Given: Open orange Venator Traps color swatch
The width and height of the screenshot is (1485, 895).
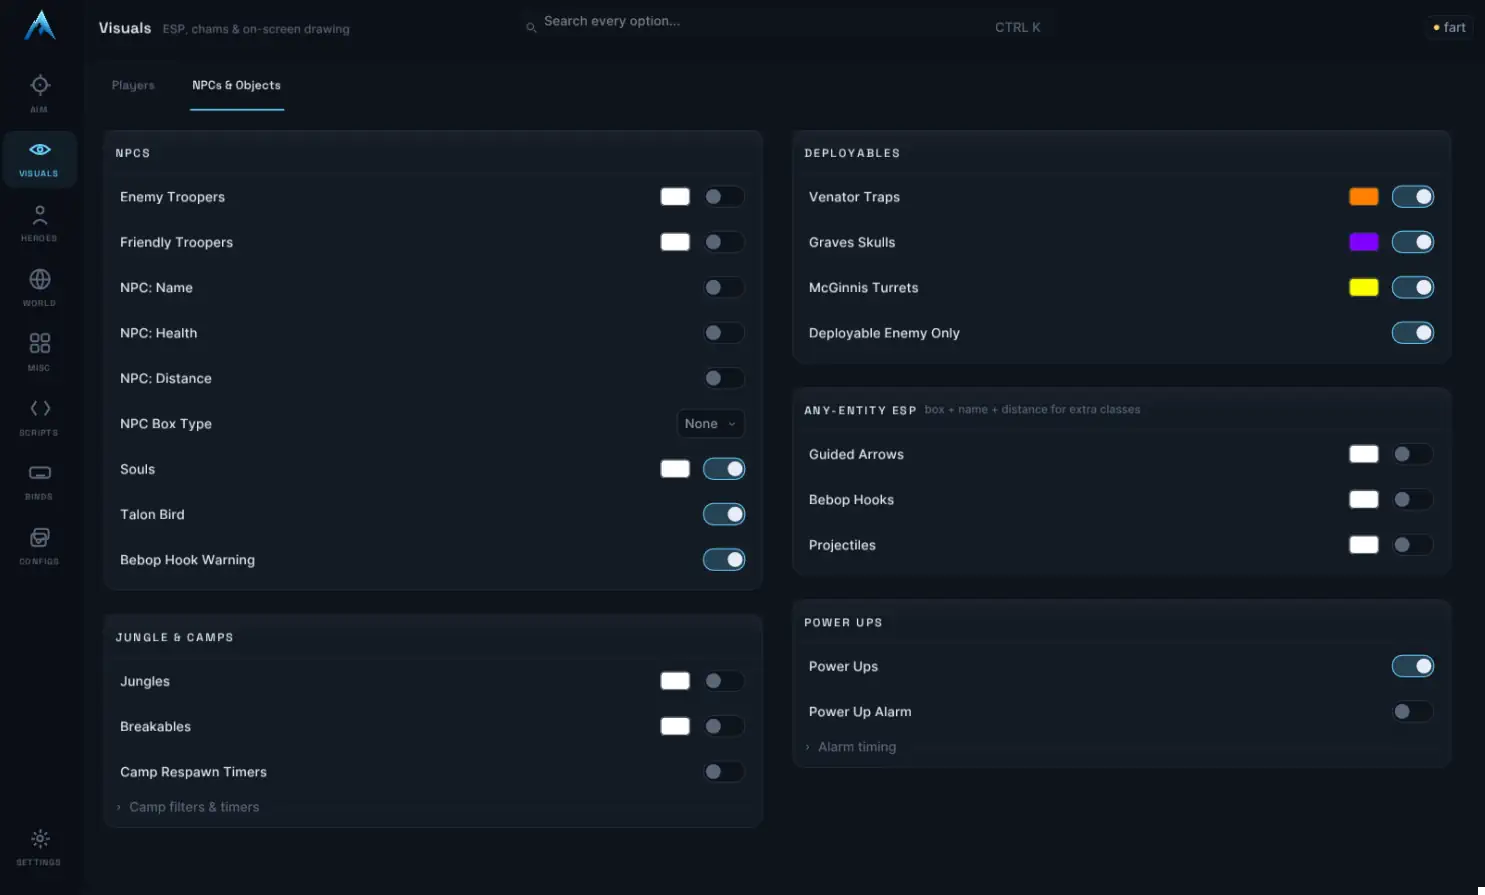Looking at the screenshot, I should (1364, 197).
